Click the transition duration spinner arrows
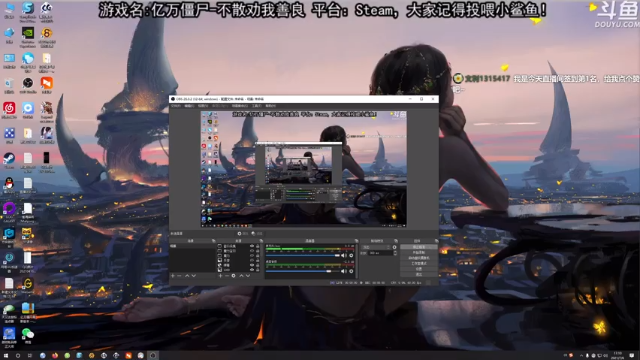Image resolution: width=640 pixels, height=360 pixels. click(395, 253)
